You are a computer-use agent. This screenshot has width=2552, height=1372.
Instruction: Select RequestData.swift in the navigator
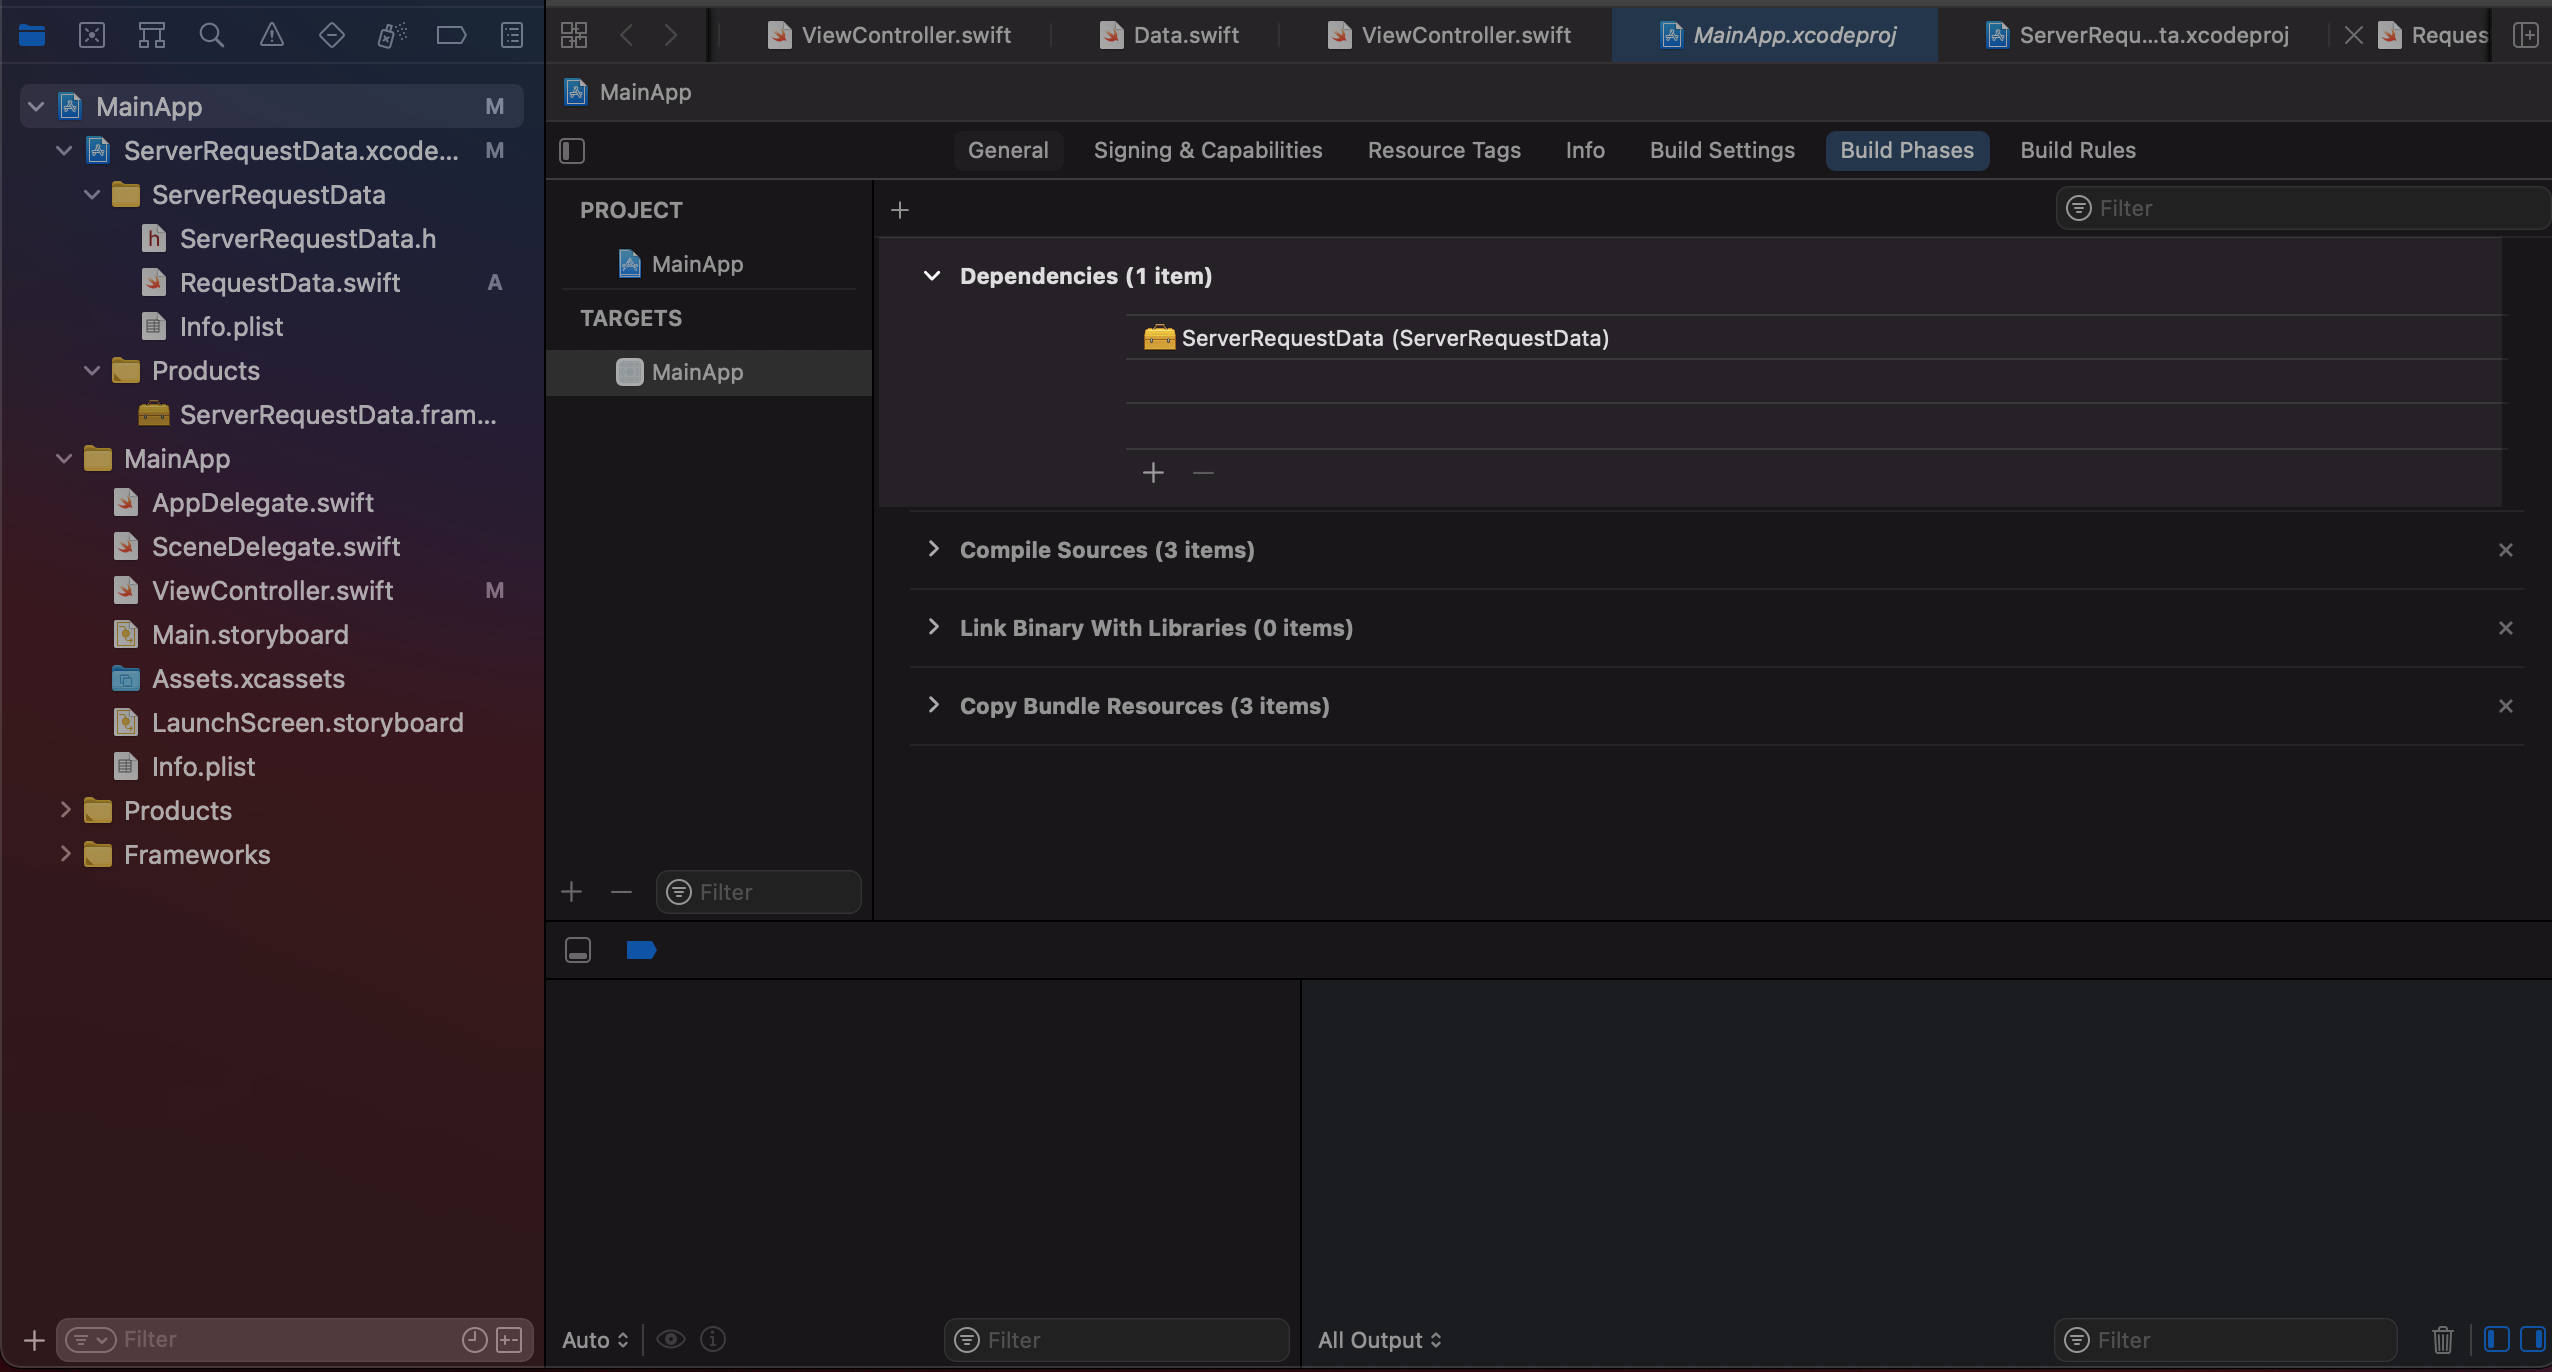pos(289,283)
